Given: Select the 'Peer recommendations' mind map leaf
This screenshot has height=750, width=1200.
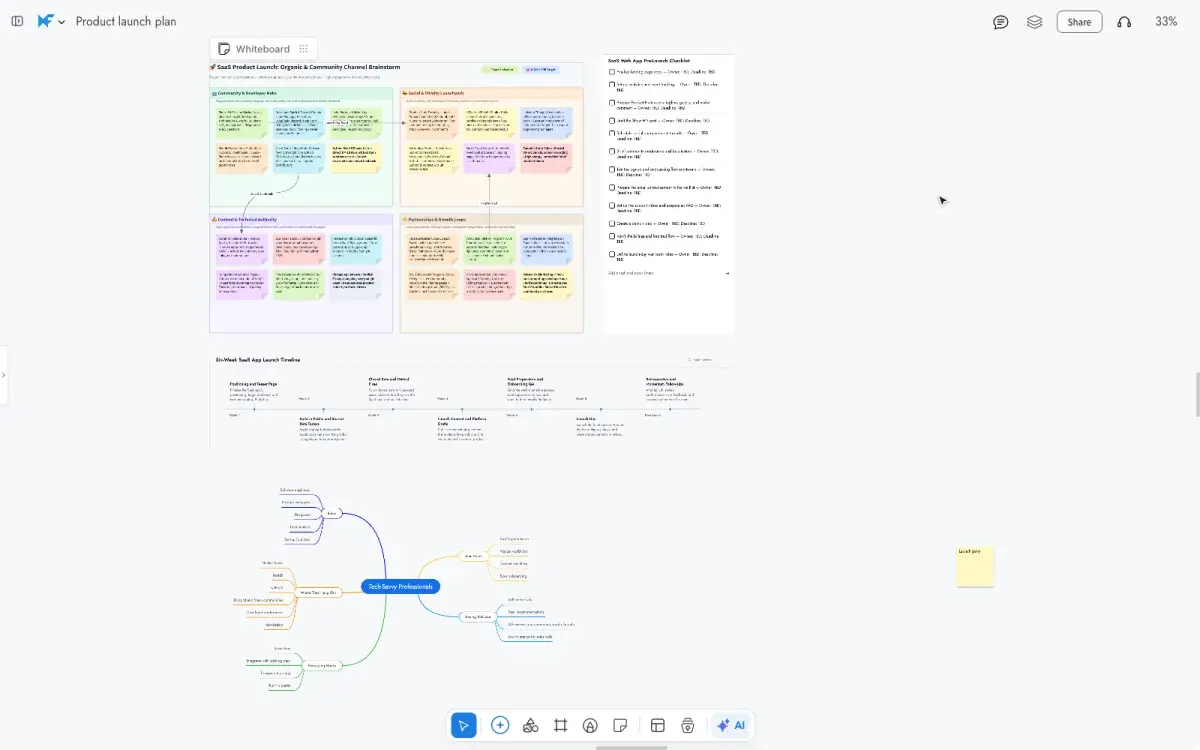Looking at the screenshot, I should click(x=524, y=612).
